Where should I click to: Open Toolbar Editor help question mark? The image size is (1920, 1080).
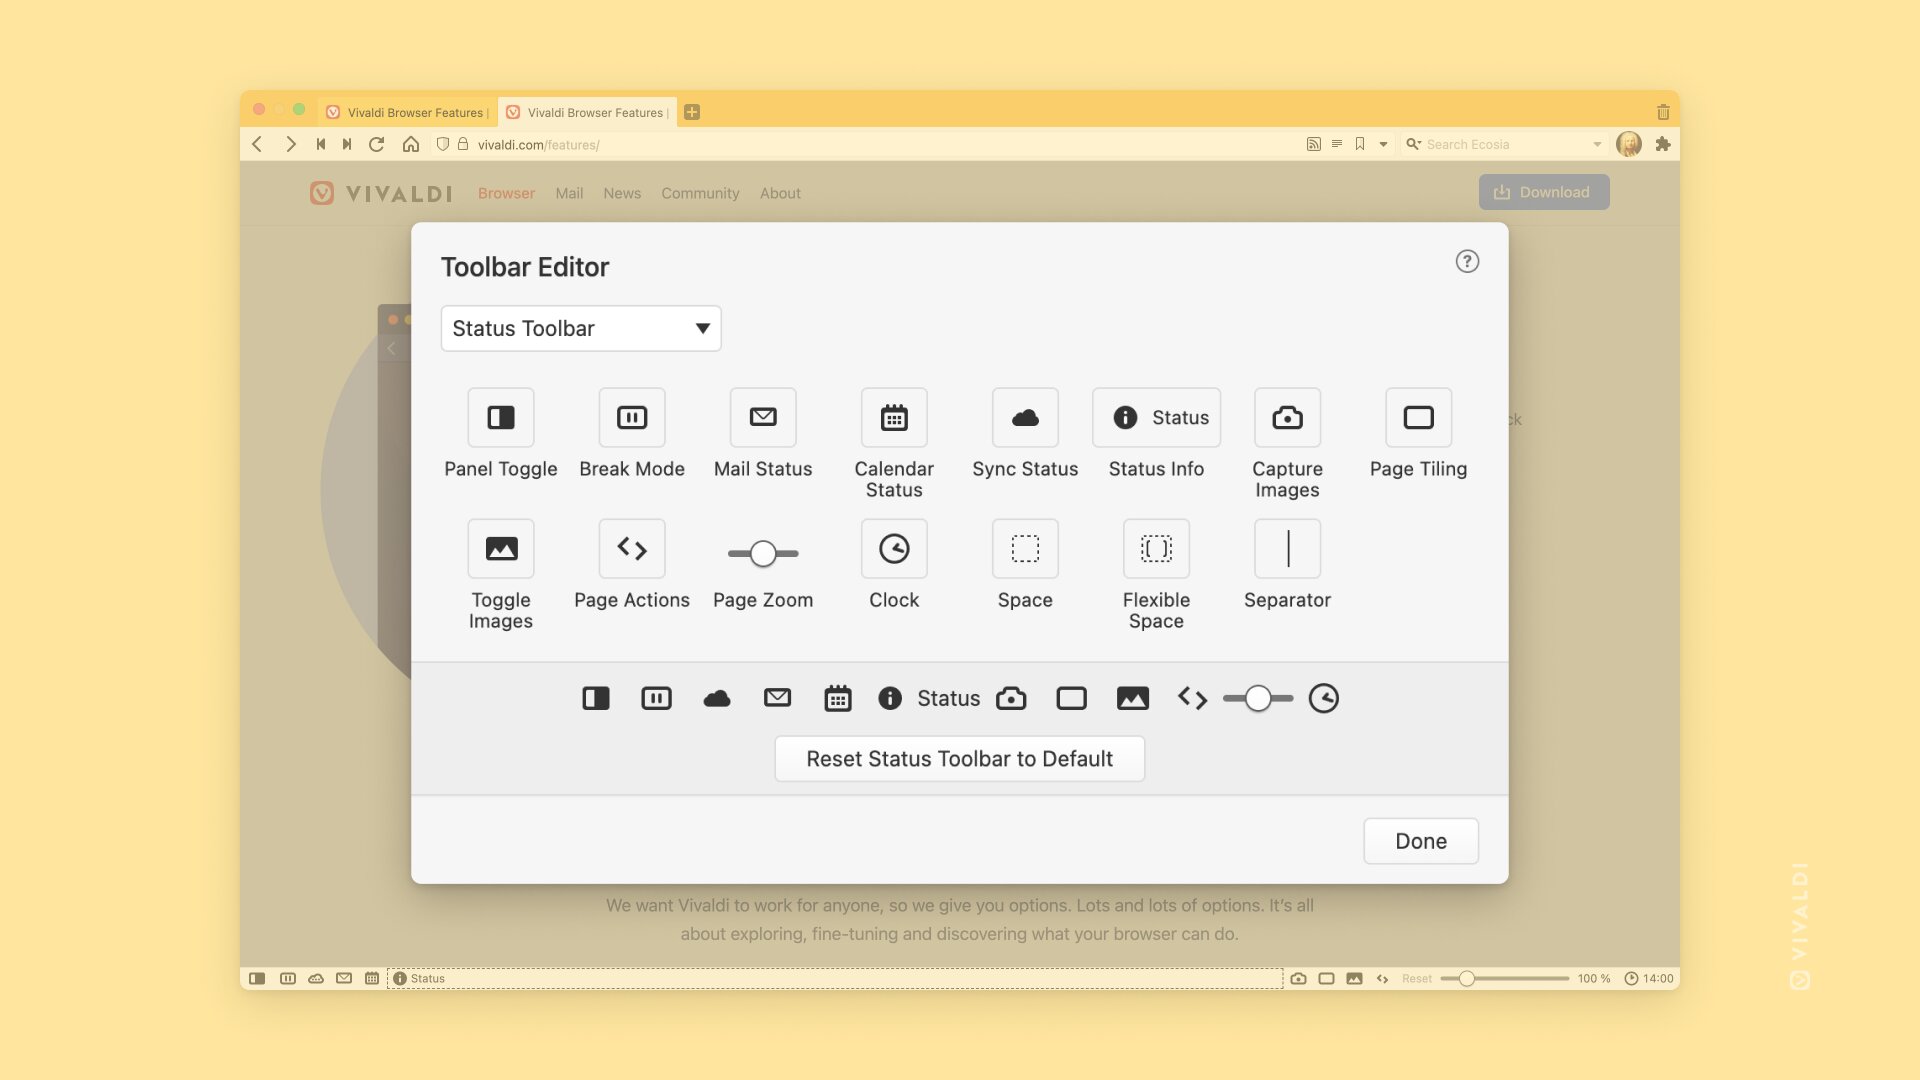[1467, 261]
